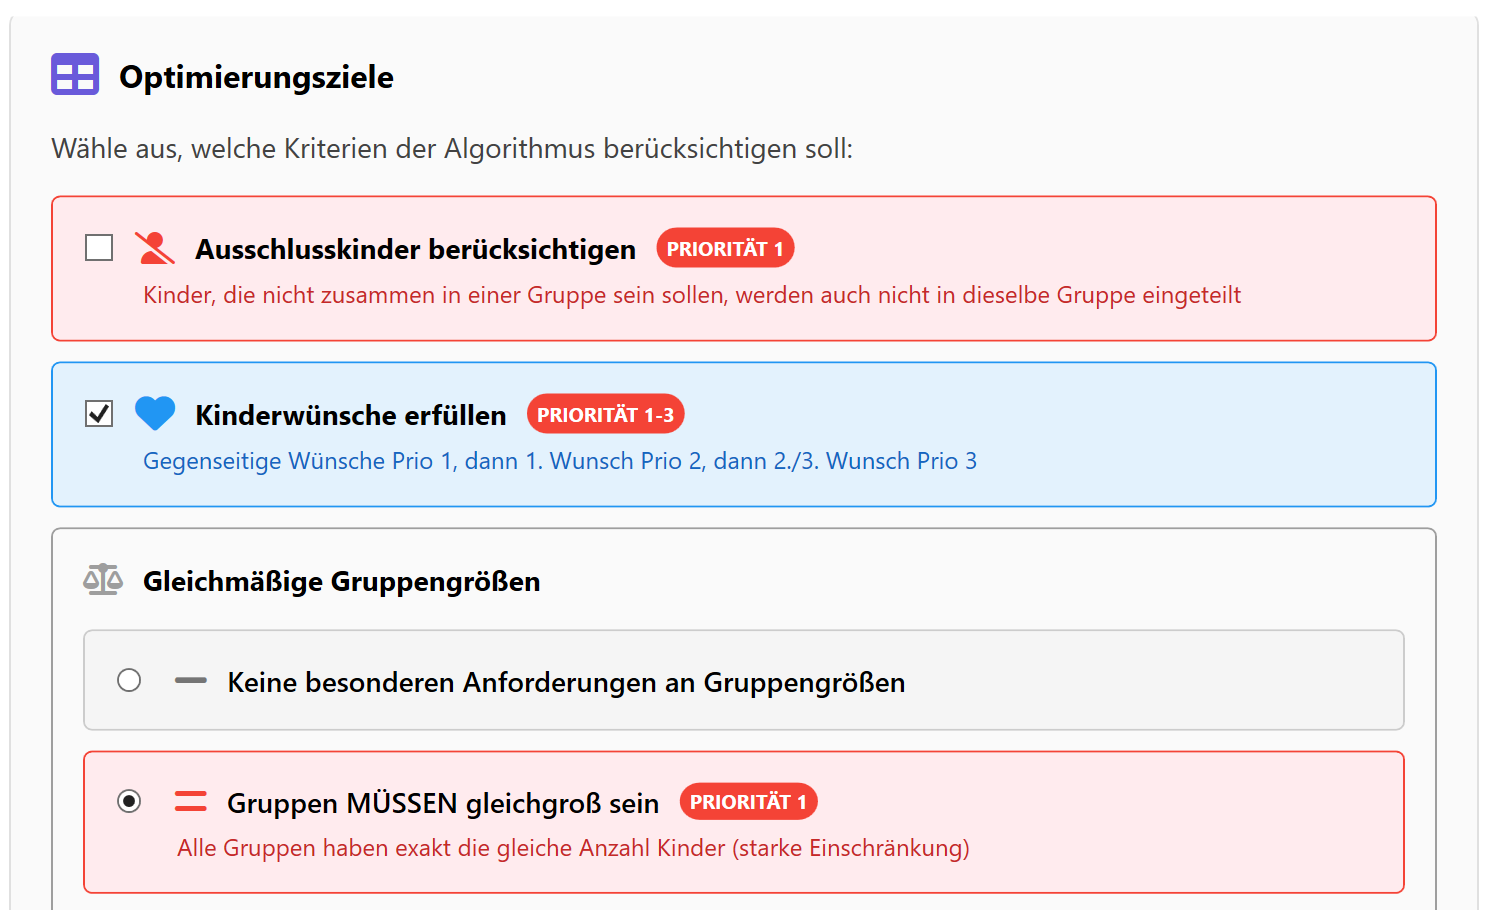The width and height of the screenshot is (1495, 910).
Task: Click the gray dash icon
Action: click(x=190, y=681)
